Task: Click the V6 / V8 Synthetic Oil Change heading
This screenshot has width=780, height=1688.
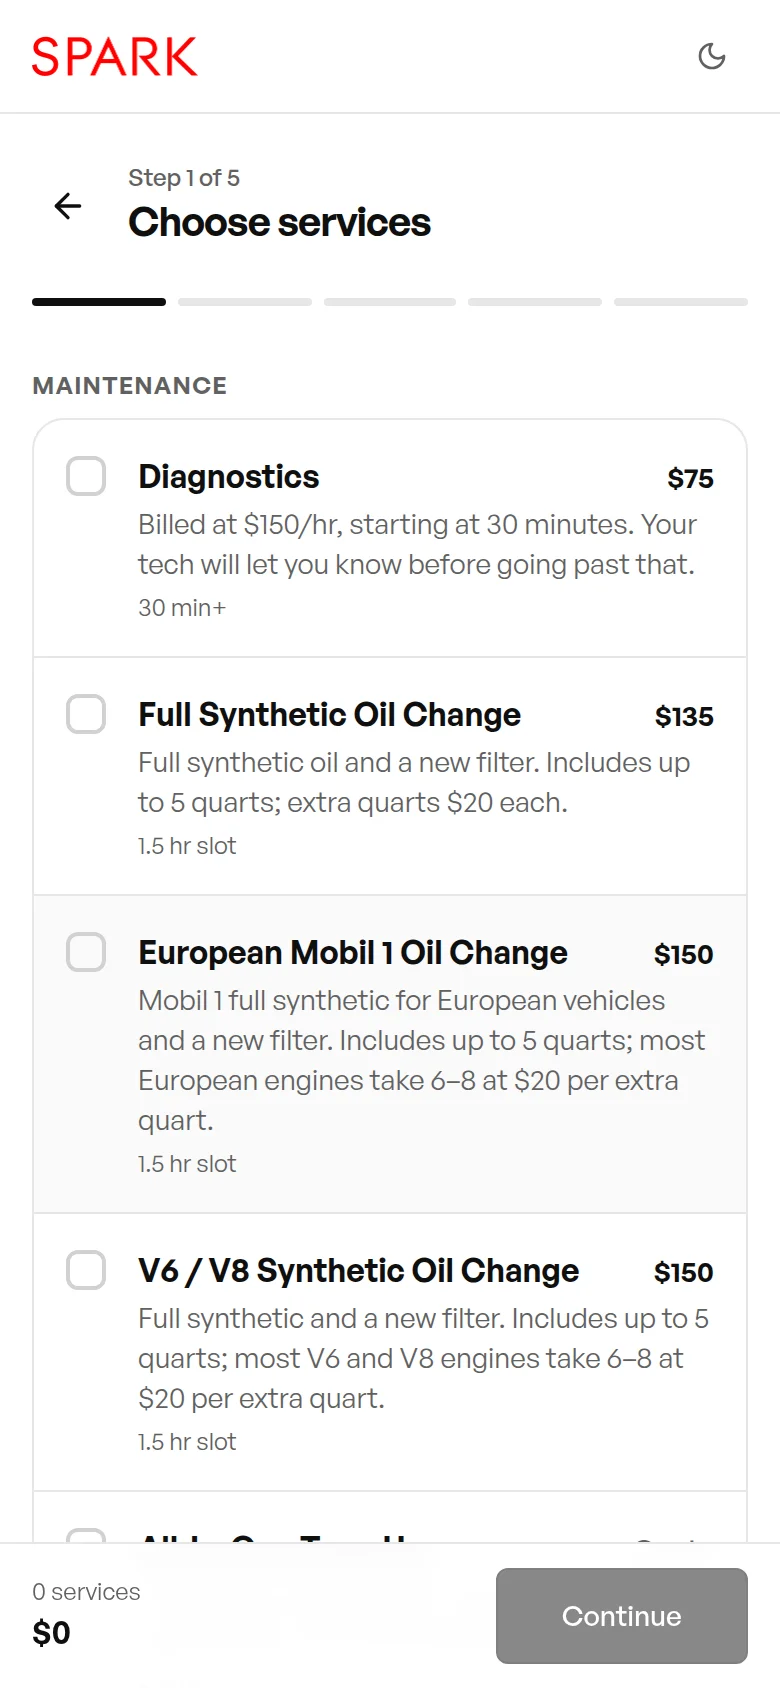Action: point(359,1271)
